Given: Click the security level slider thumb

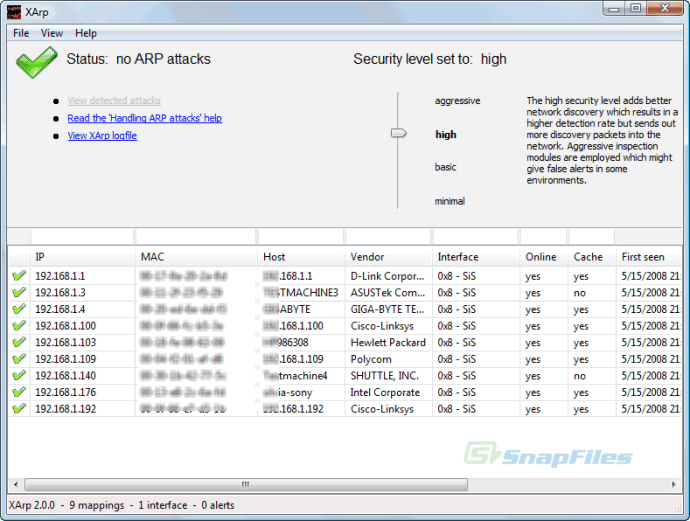Looking at the screenshot, I should pos(399,133).
